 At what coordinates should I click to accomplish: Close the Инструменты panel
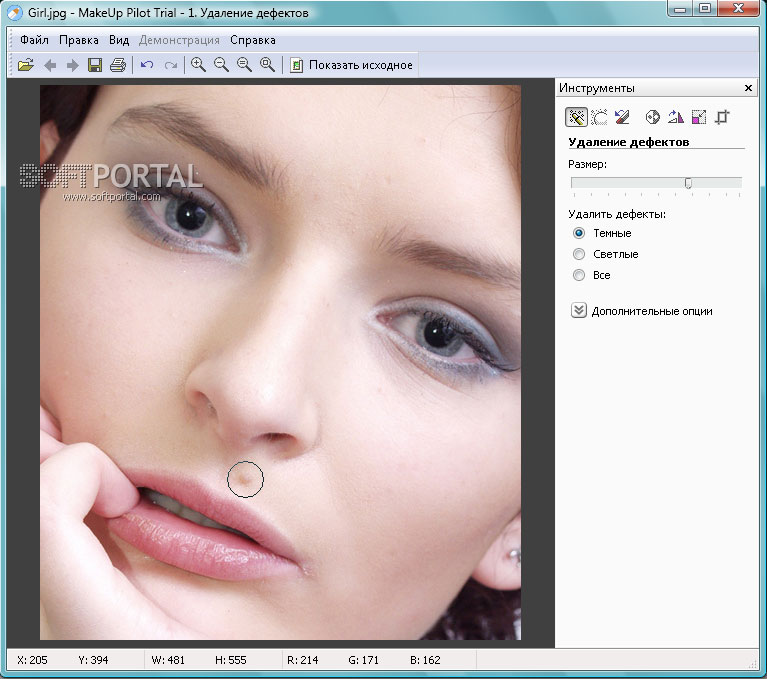[x=748, y=88]
